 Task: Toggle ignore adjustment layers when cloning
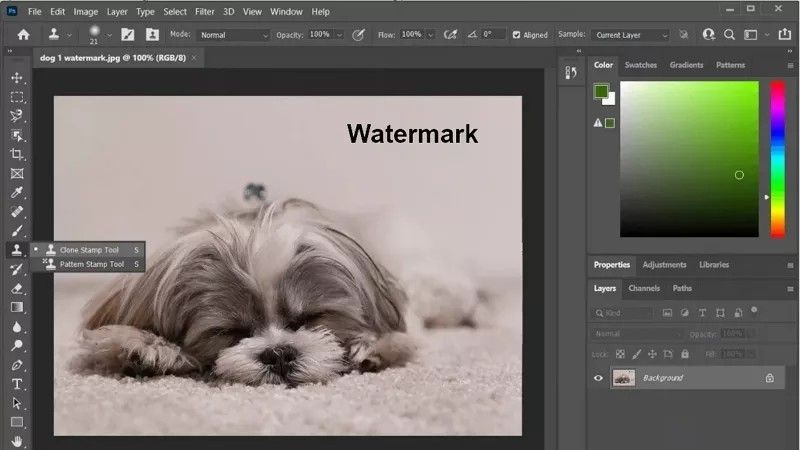683,34
